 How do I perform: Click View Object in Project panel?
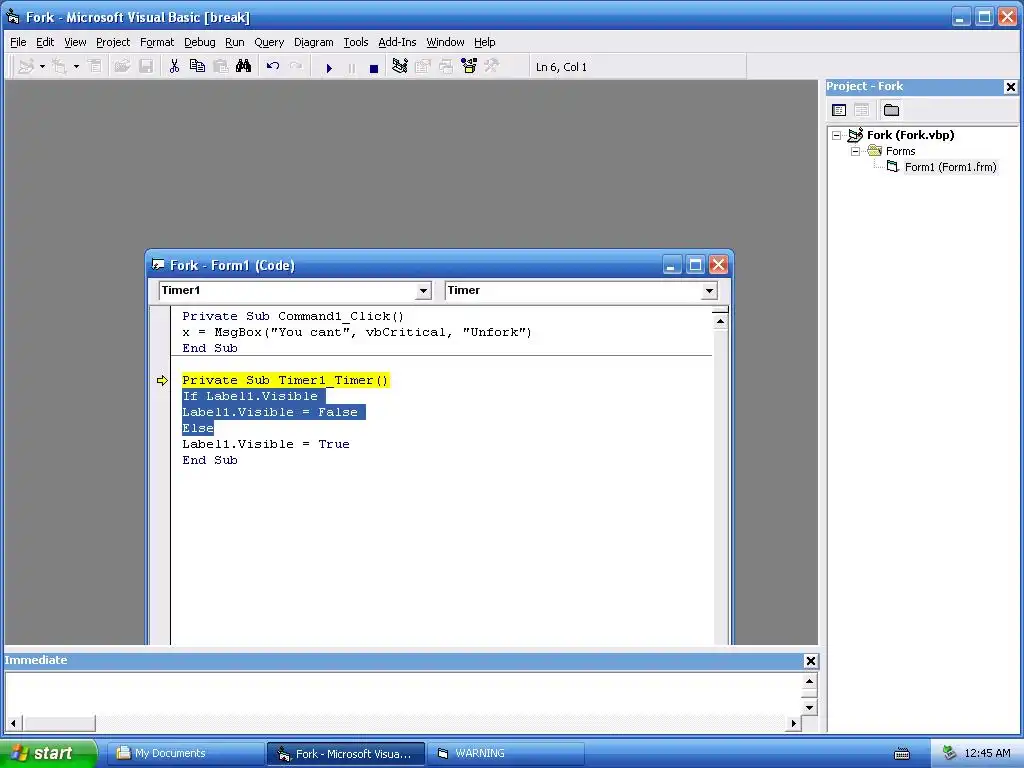(862, 110)
